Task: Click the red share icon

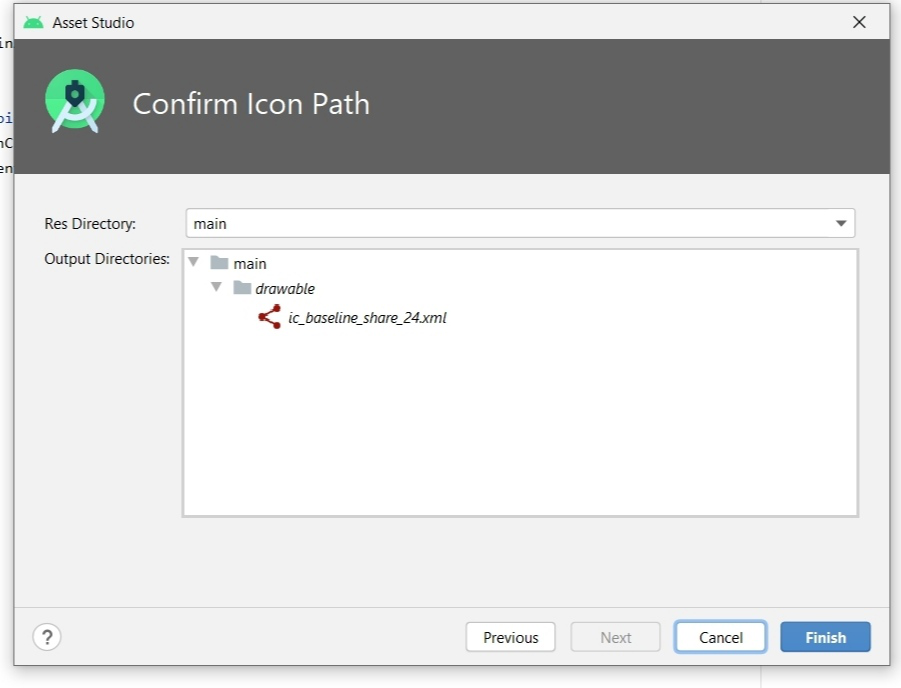Action: [x=269, y=317]
